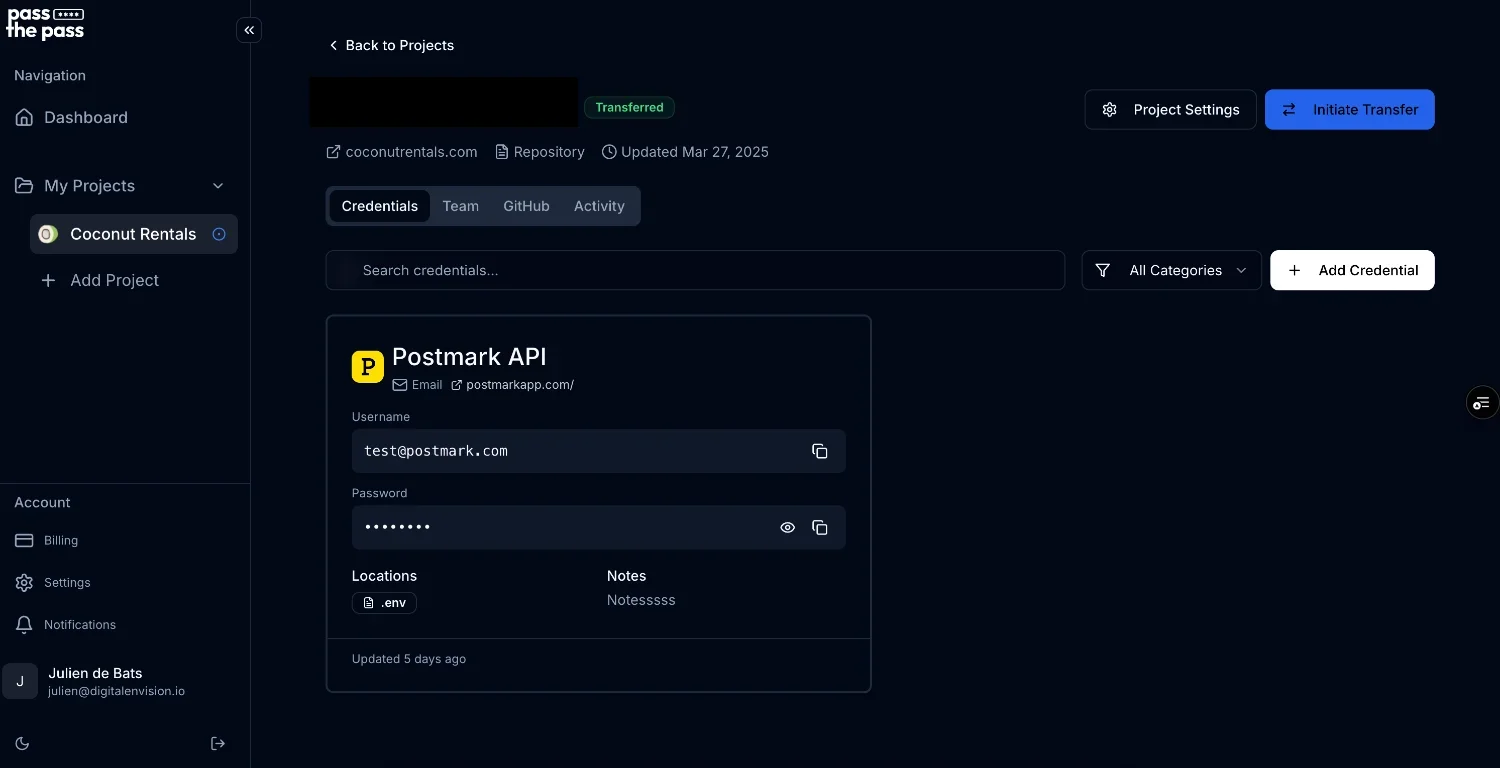Select Coconut Rentals project in sidebar
Image resolution: width=1500 pixels, height=768 pixels.
(133, 234)
